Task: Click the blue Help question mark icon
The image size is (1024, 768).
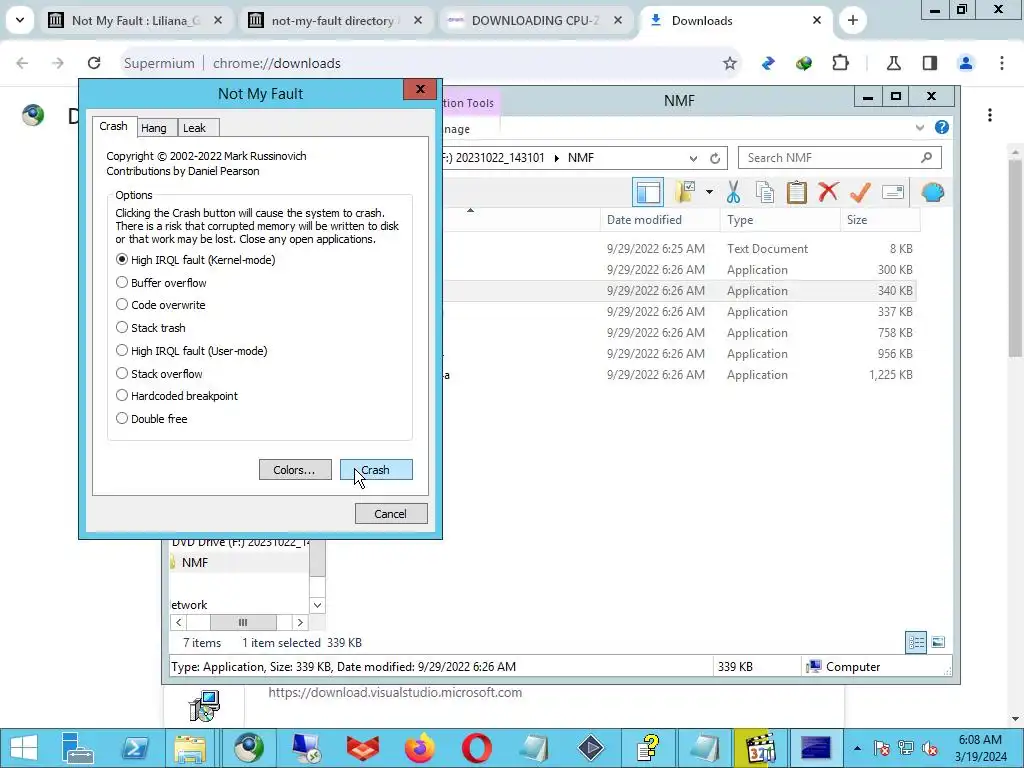Action: tap(942, 127)
